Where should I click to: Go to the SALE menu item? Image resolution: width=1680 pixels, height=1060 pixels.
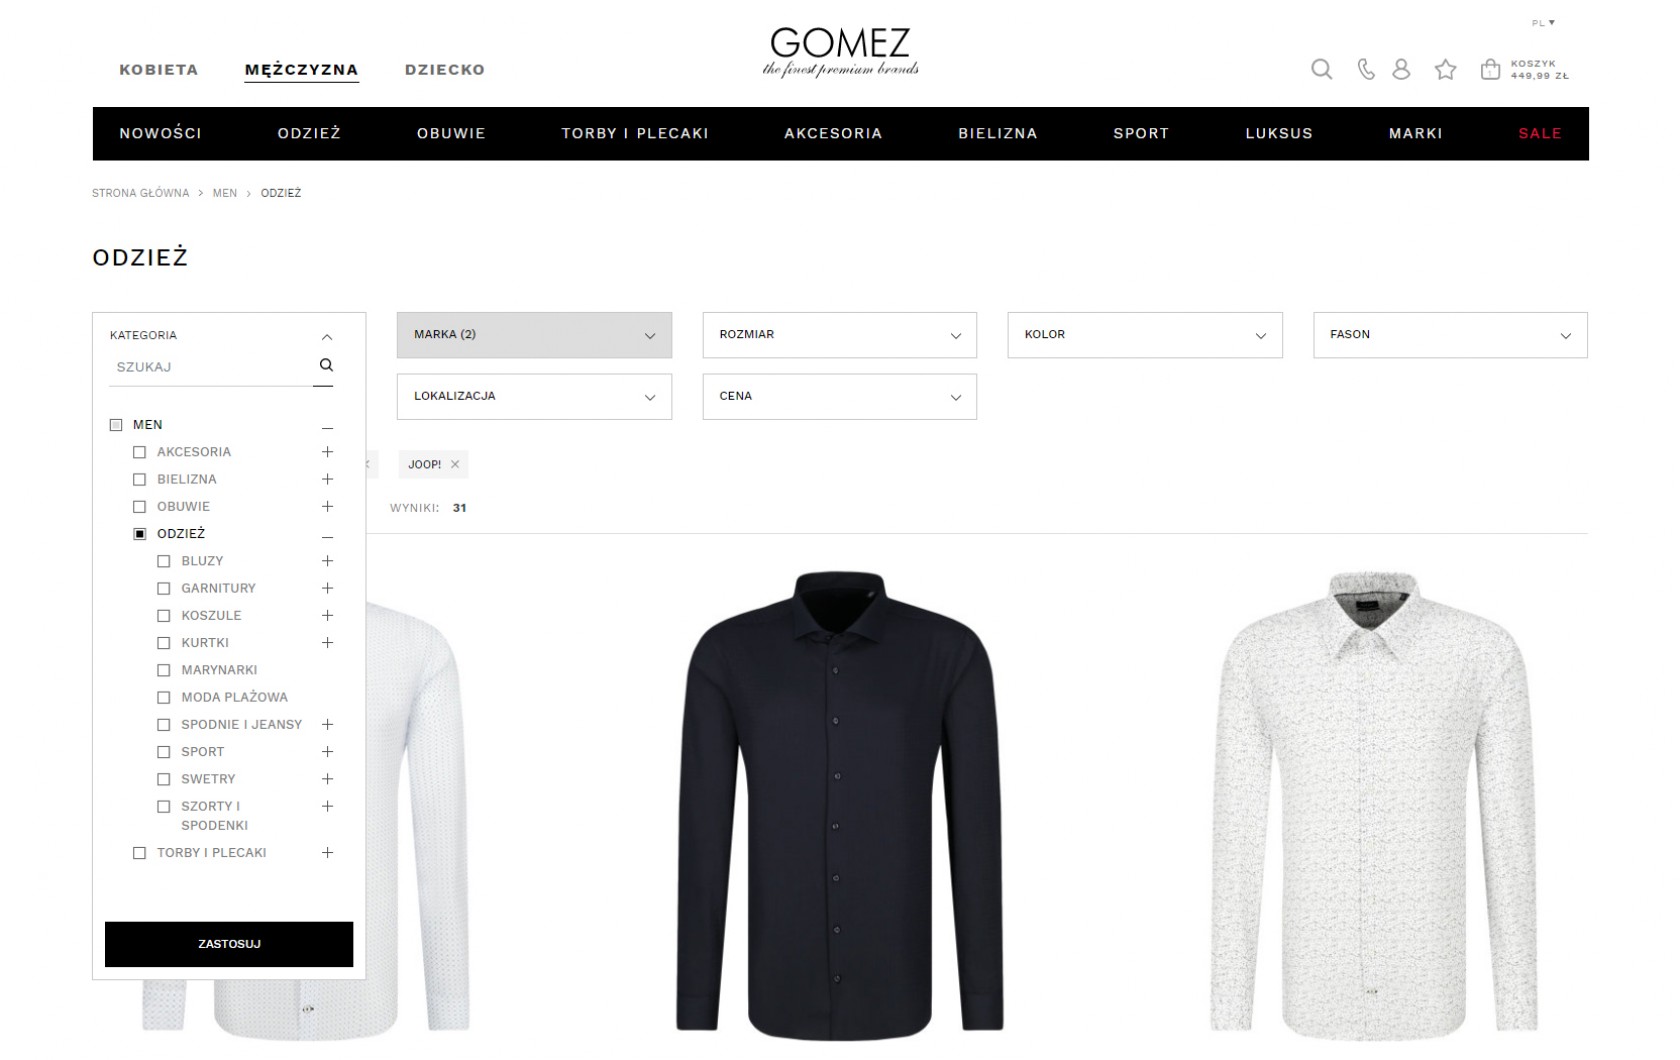[x=1539, y=133]
